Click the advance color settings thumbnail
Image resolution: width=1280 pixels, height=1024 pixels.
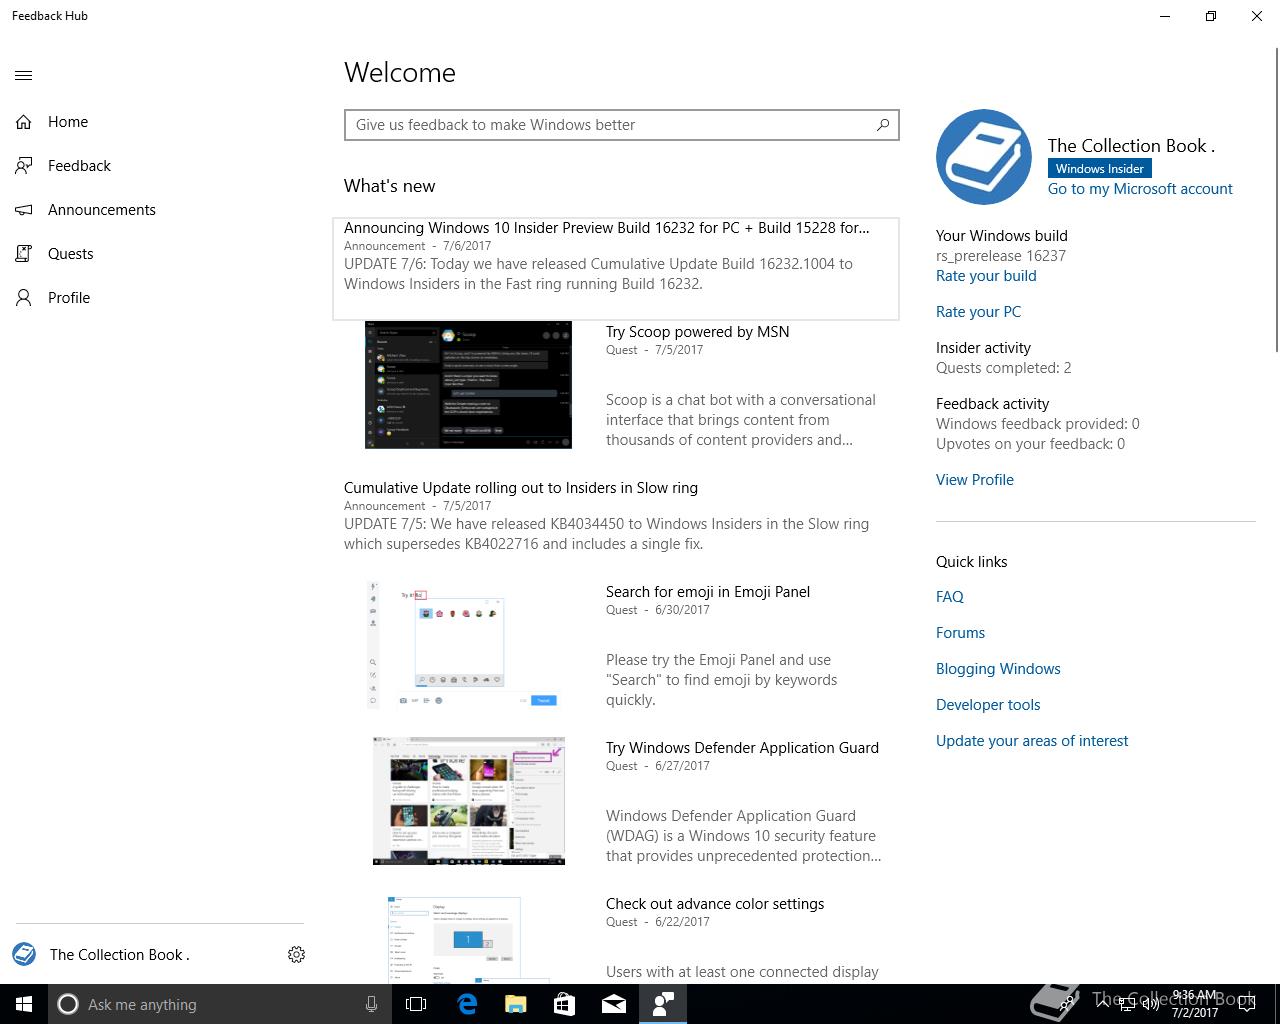pyautogui.click(x=468, y=939)
